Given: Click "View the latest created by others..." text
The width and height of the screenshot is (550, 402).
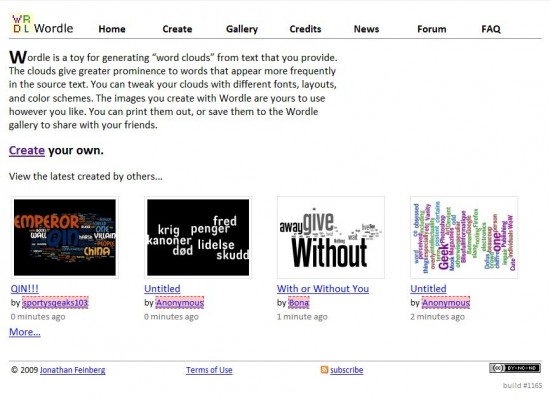Looking at the screenshot, I should (86, 176).
